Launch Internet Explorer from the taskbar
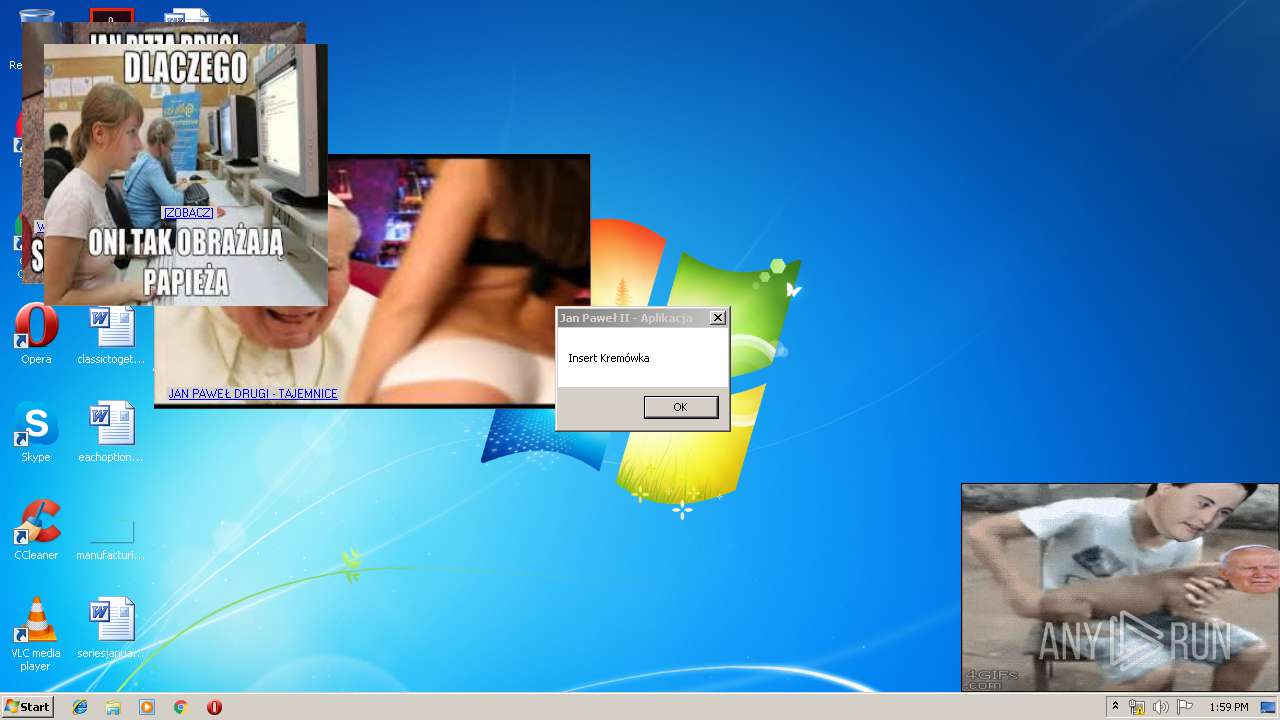The width and height of the screenshot is (1280, 720). pyautogui.click(x=80, y=707)
